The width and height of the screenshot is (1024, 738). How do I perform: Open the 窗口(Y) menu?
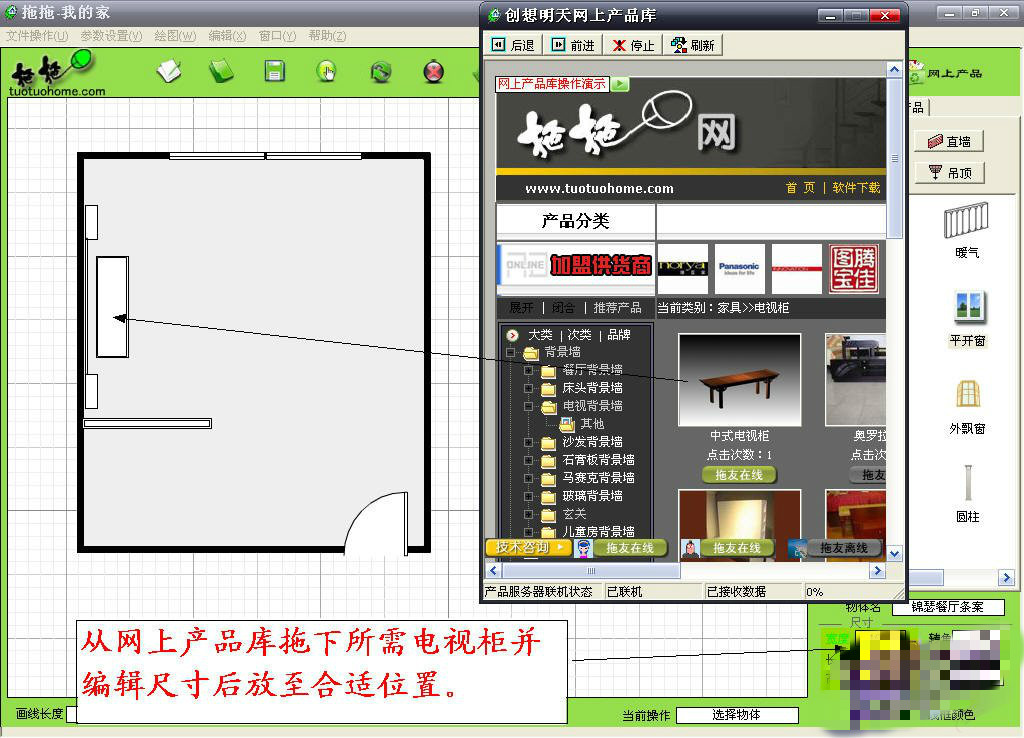pos(278,36)
